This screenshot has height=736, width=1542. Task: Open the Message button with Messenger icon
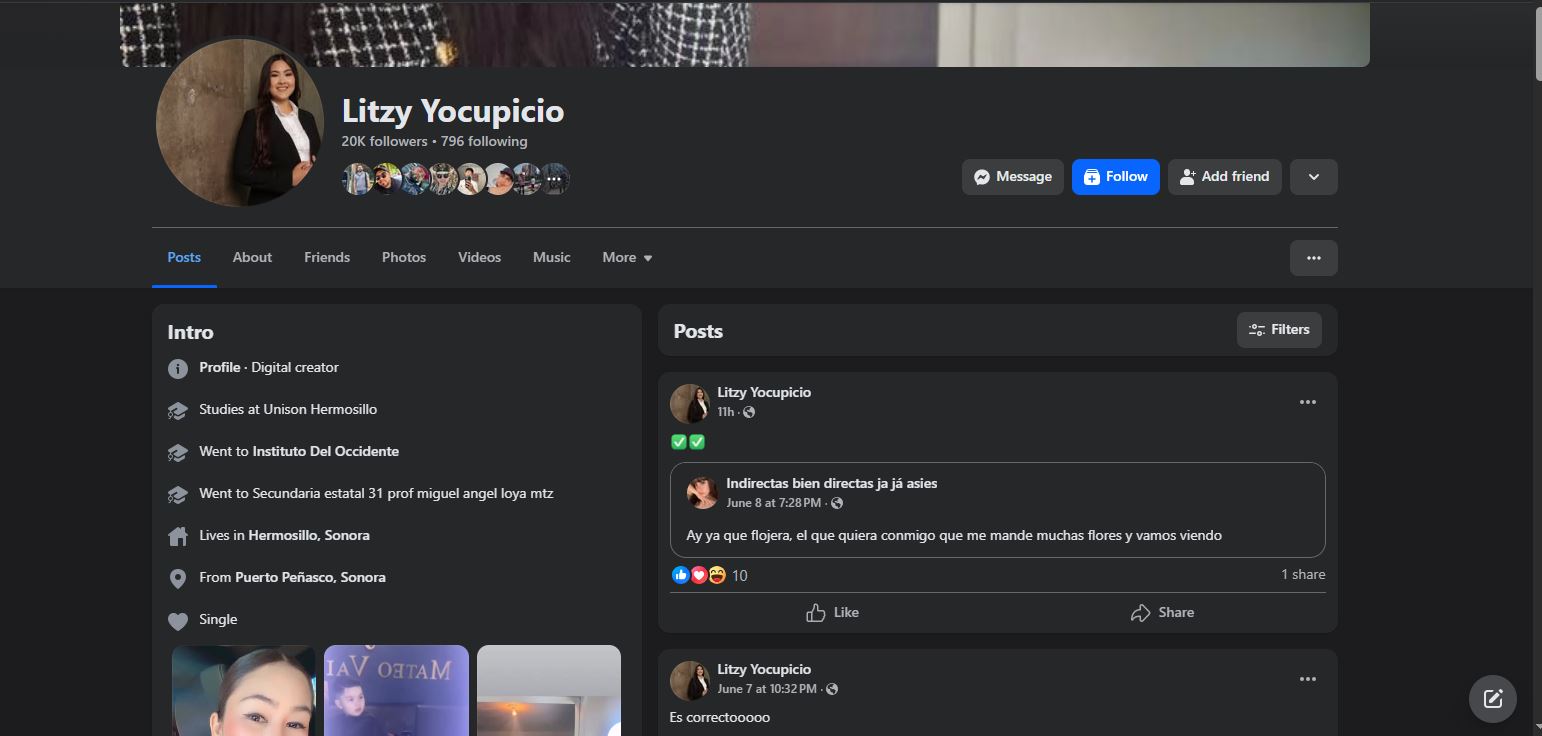pos(1012,177)
